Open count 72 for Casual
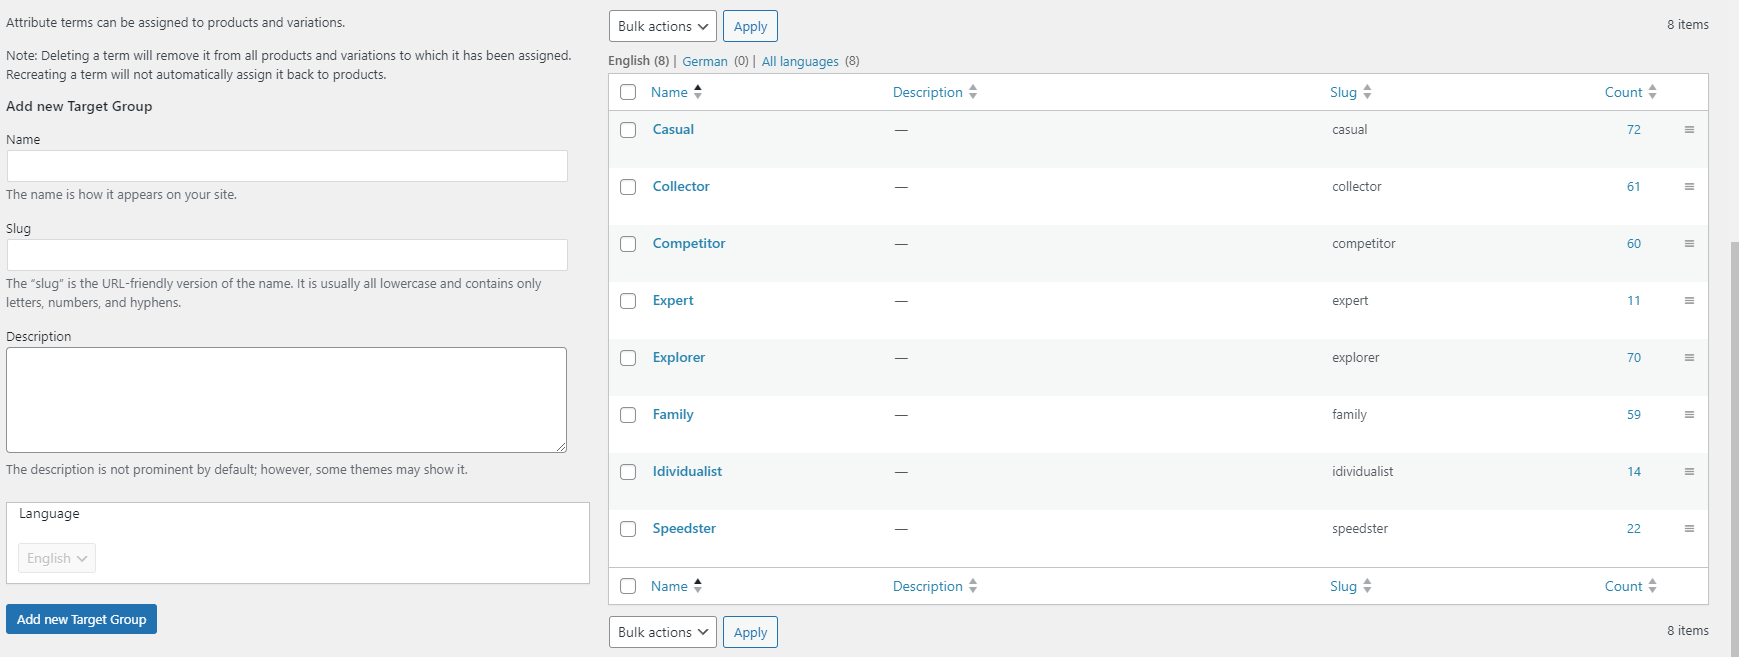 click(1634, 130)
